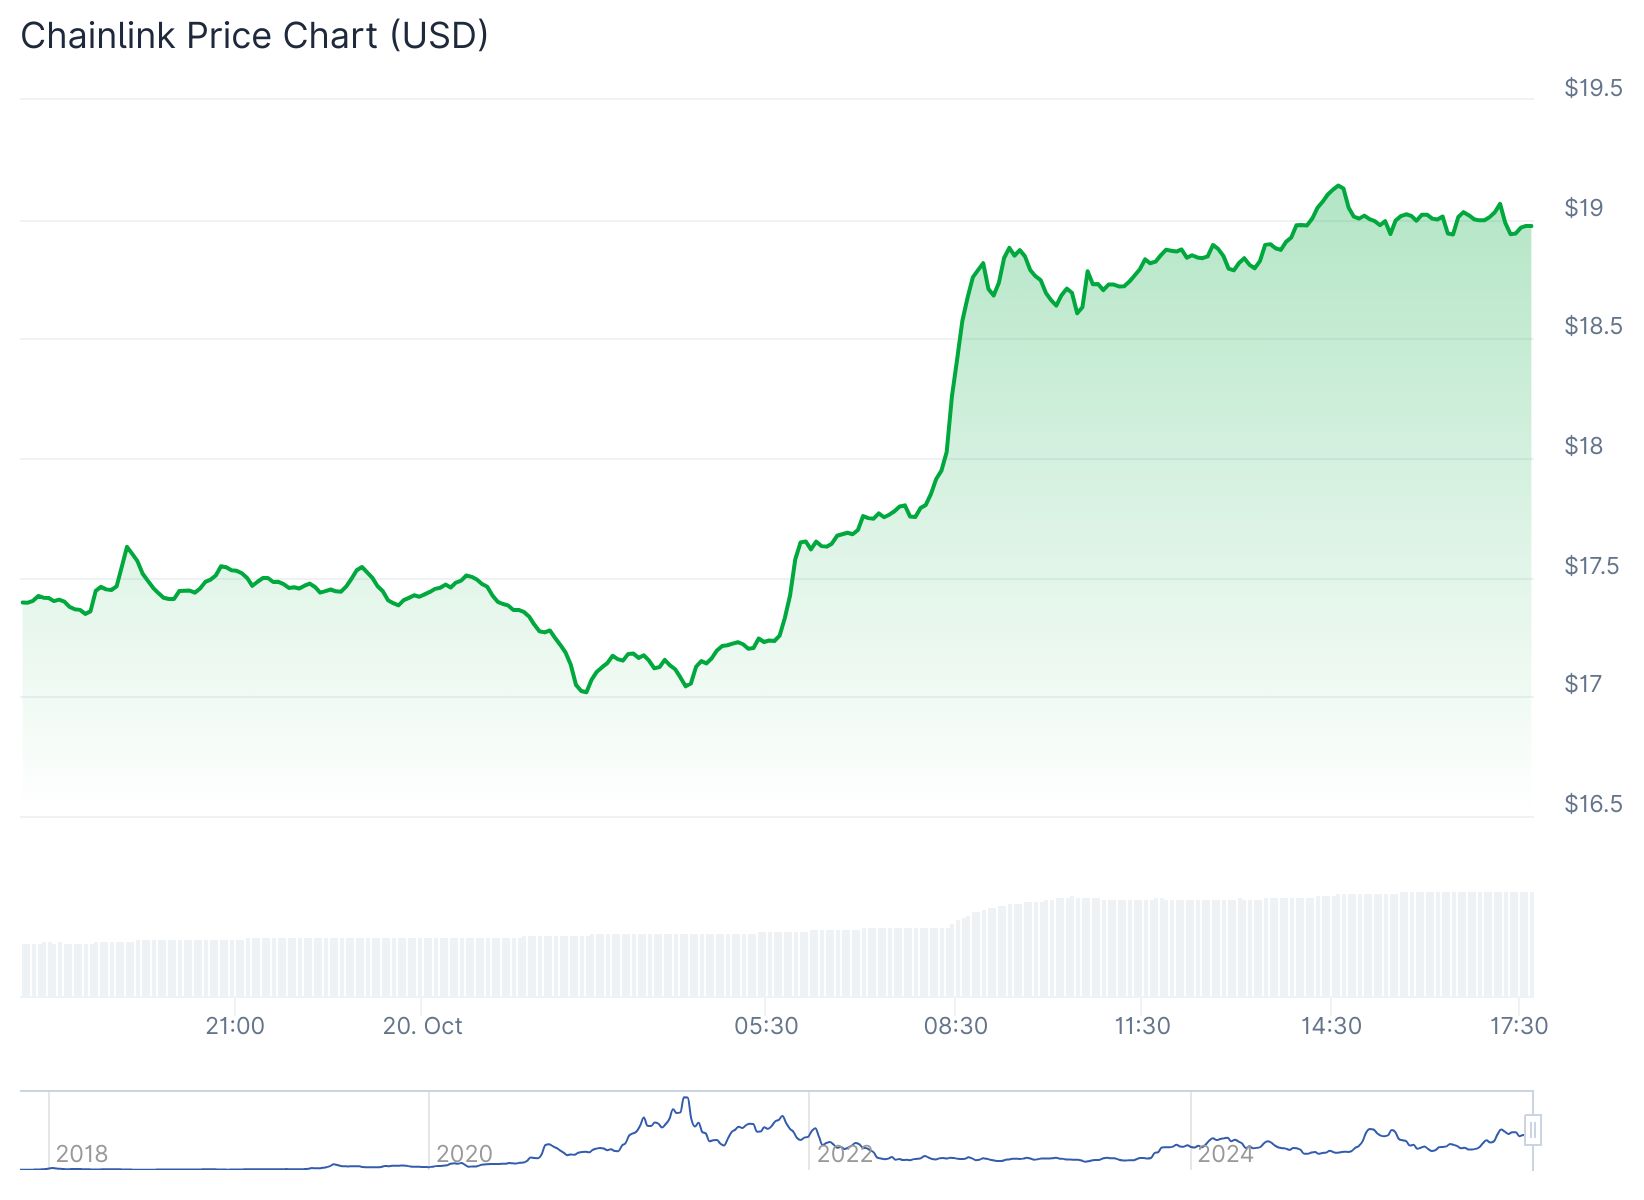Click the 14:30 time axis label
This screenshot has width=1644, height=1200.
click(x=1331, y=1026)
